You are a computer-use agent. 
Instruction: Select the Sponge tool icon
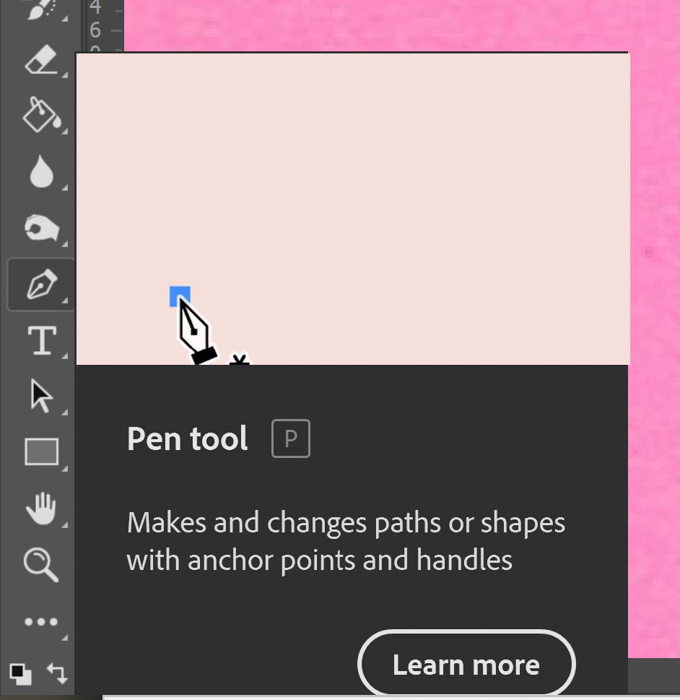(41, 228)
